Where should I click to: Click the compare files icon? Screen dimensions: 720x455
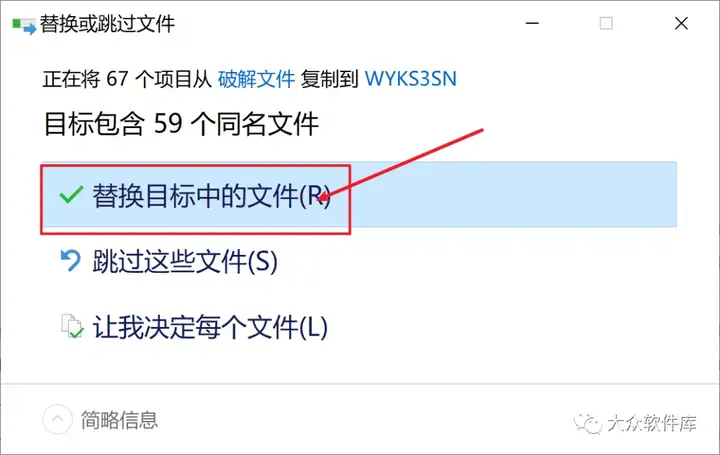click(73, 326)
